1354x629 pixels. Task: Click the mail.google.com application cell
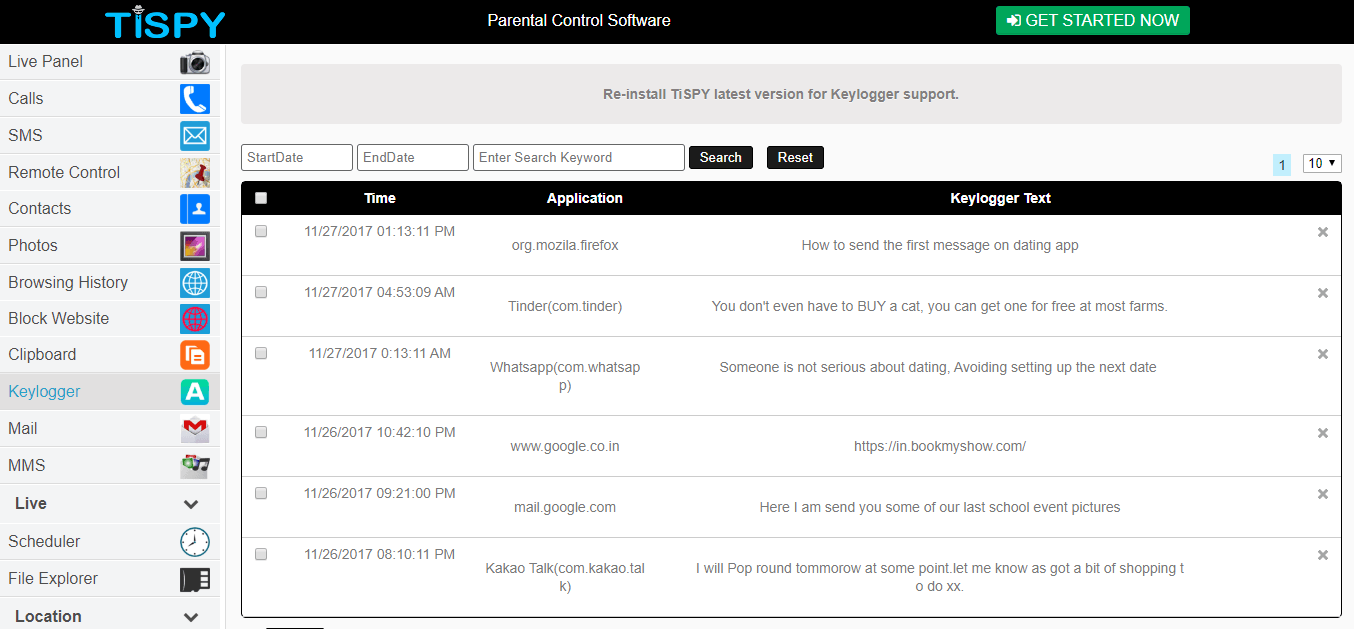click(x=565, y=507)
